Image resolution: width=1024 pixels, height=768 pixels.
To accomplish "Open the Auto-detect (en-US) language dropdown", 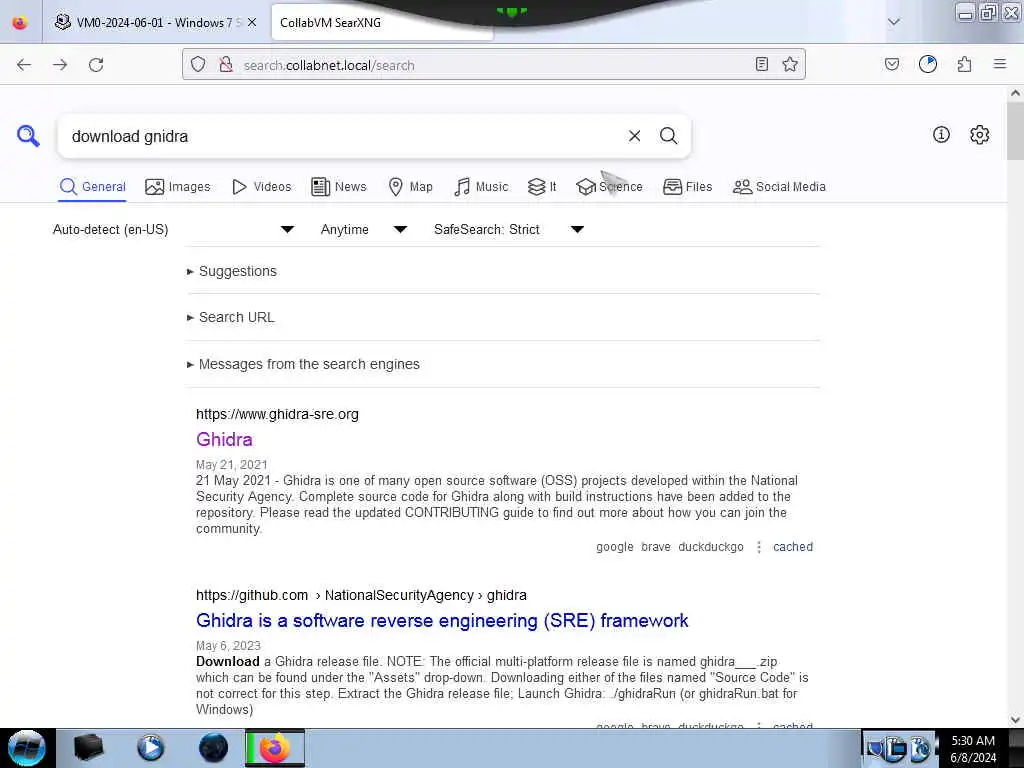I will pyautogui.click(x=174, y=229).
